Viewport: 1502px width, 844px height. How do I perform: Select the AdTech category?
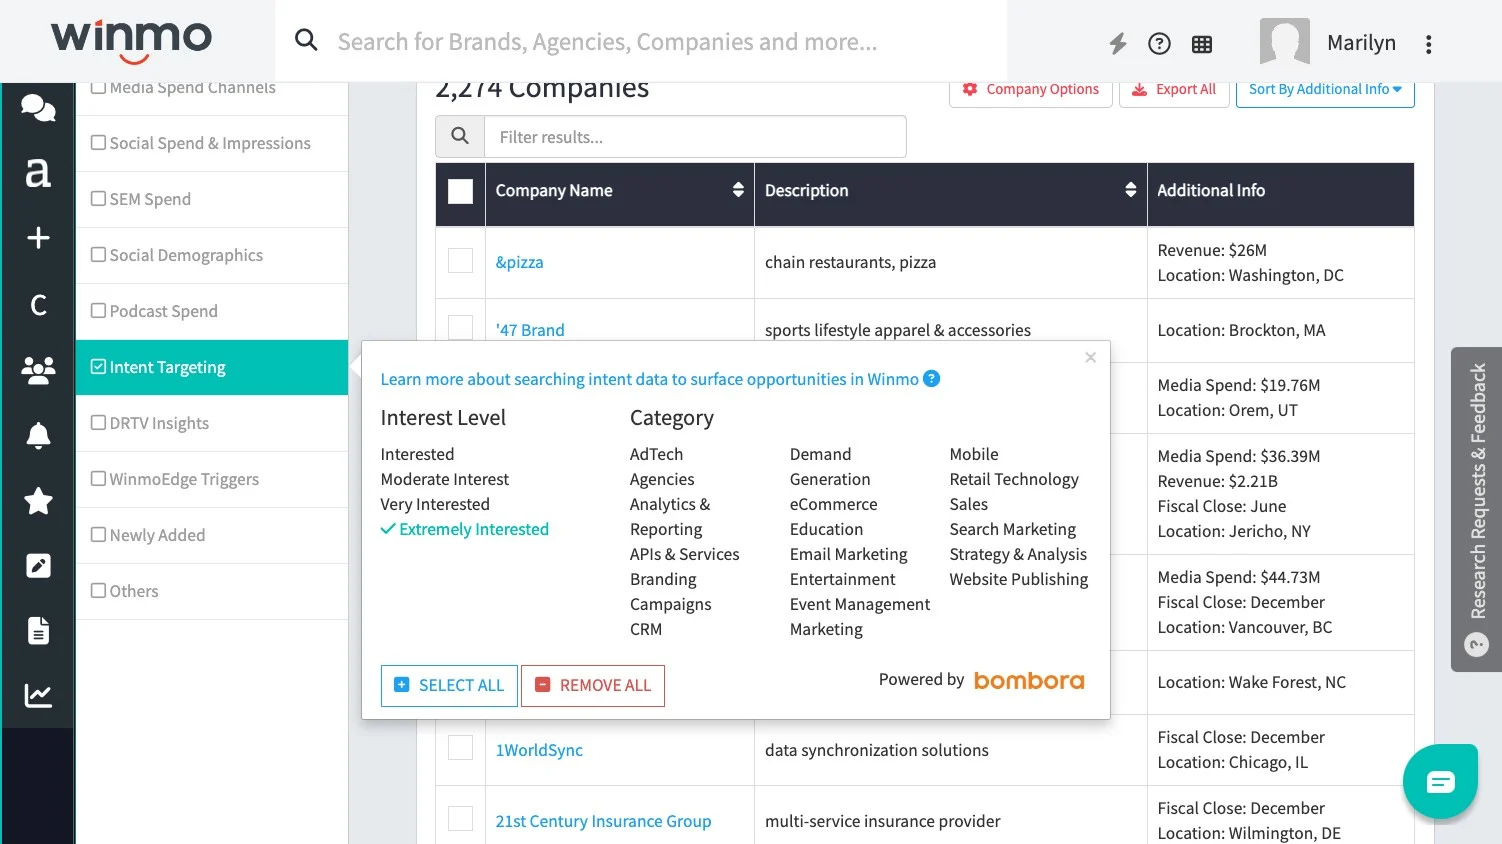pos(656,454)
